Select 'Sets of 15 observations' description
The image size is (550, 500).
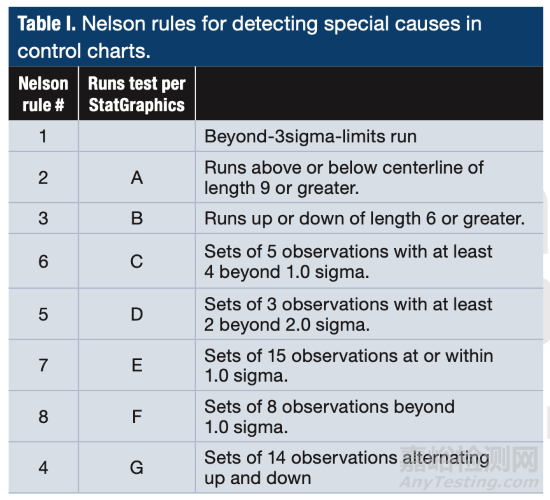(349, 365)
